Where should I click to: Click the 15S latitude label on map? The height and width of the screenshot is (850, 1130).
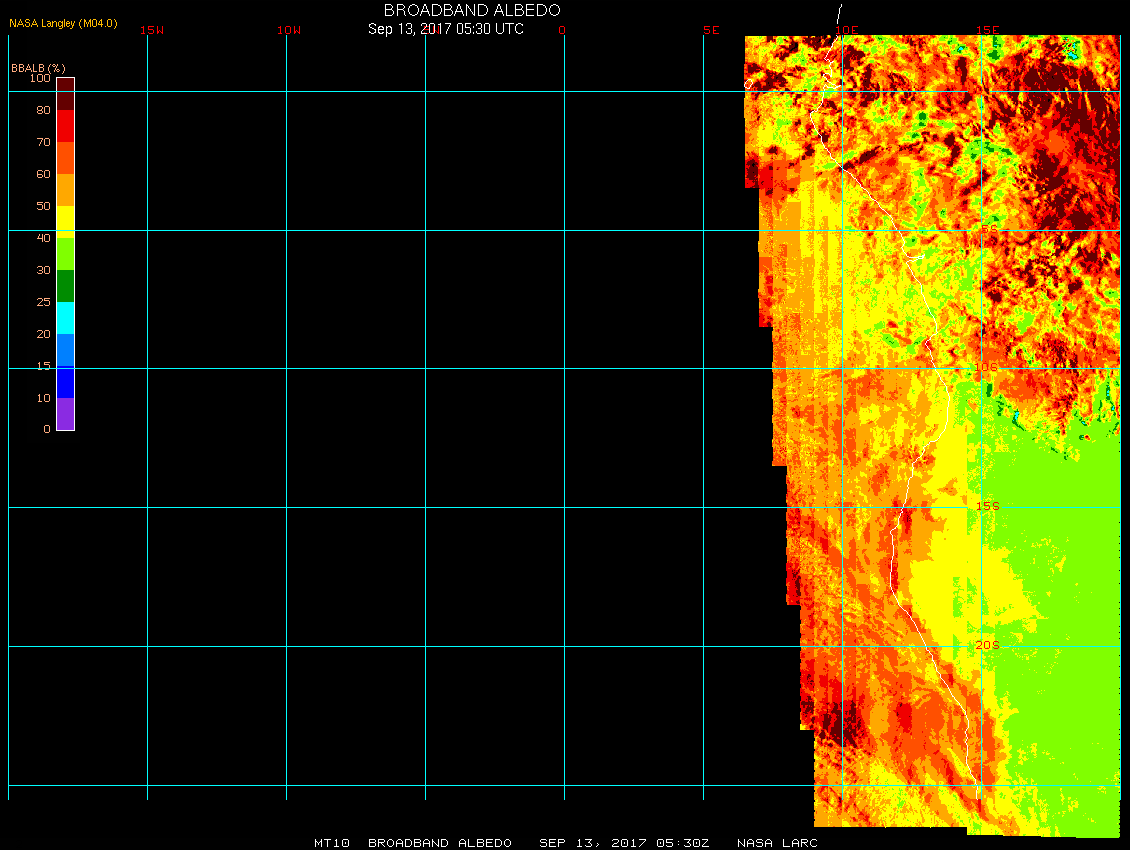[987, 506]
